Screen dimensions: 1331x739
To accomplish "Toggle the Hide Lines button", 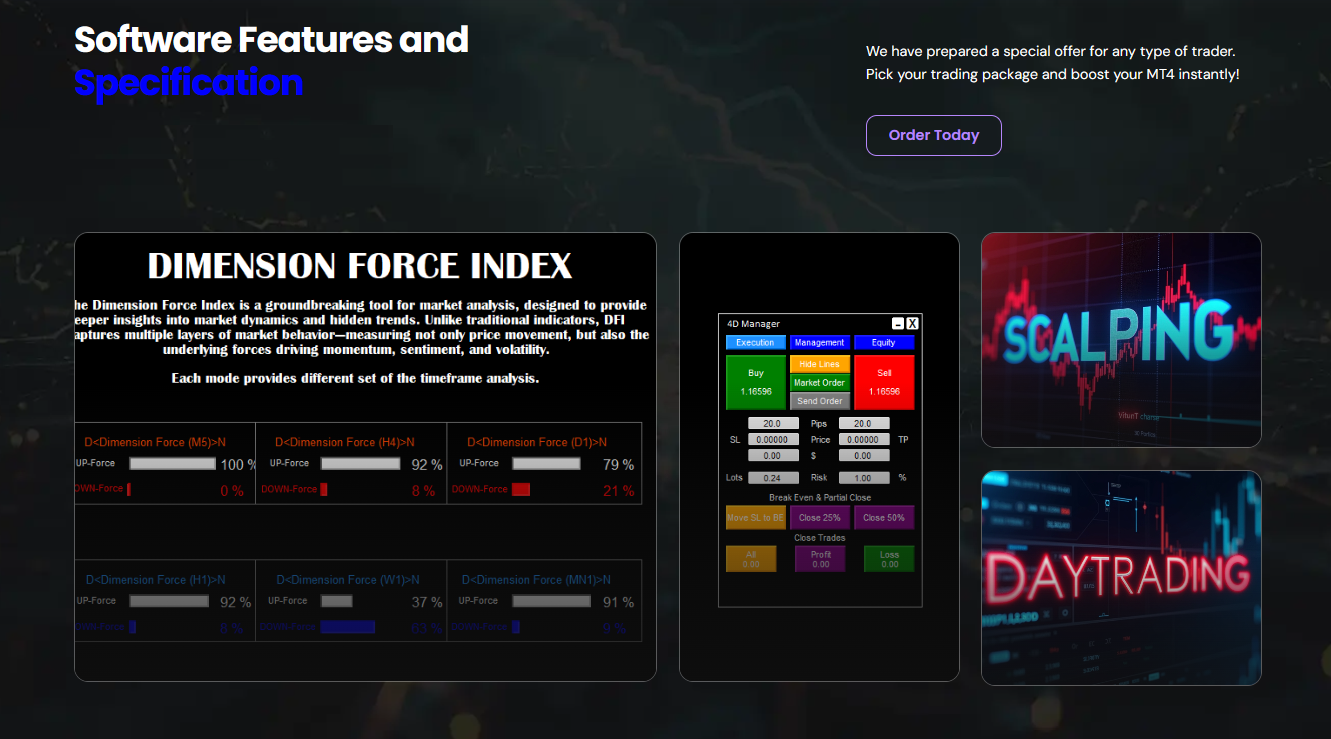I will pos(819,365).
